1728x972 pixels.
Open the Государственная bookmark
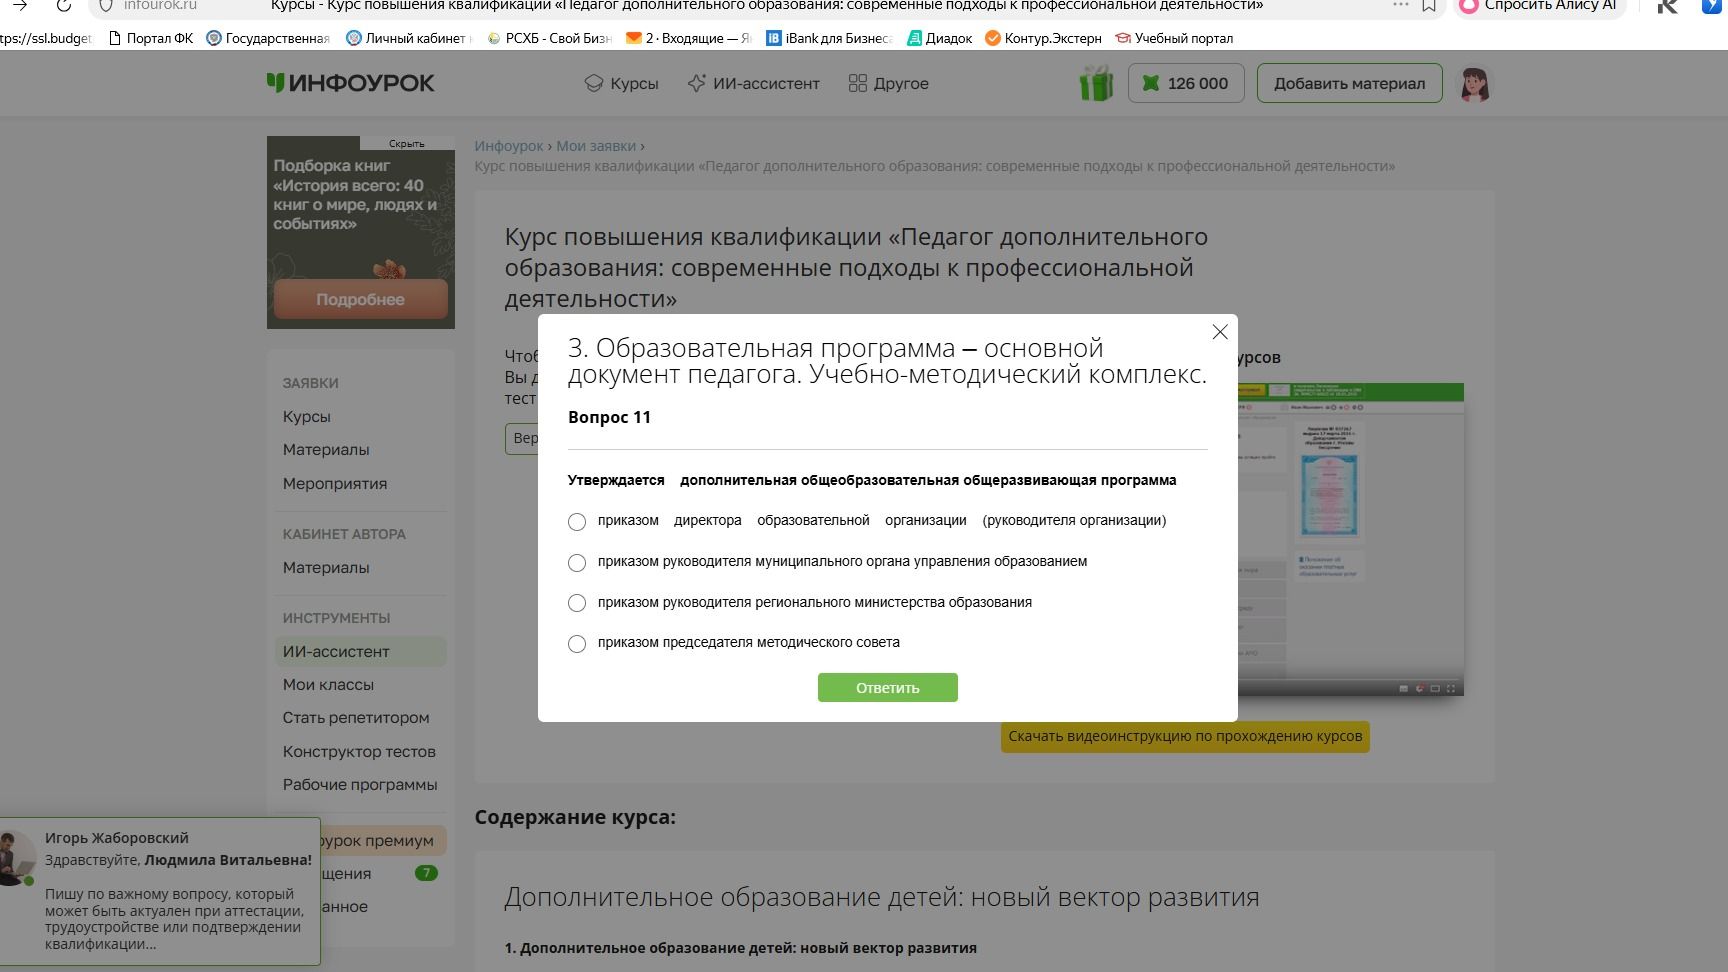pos(267,38)
